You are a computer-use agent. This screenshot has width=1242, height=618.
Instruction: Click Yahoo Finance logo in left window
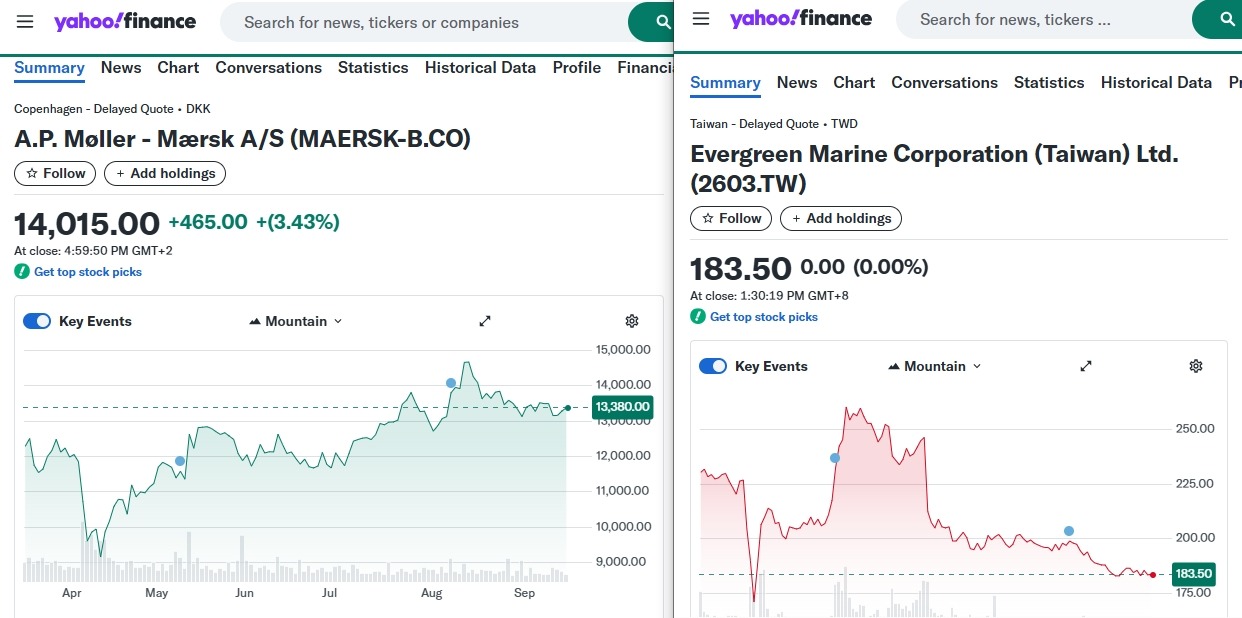125,22
